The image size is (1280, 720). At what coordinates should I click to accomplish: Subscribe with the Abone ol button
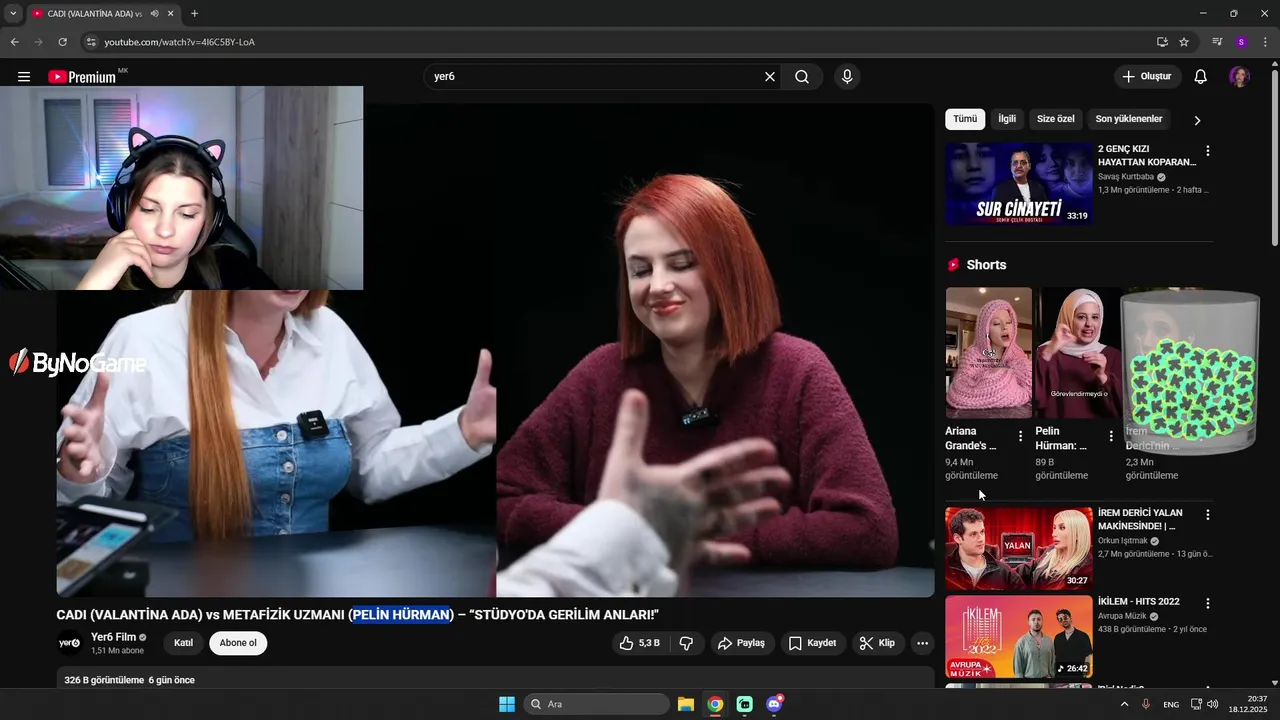tap(238, 643)
